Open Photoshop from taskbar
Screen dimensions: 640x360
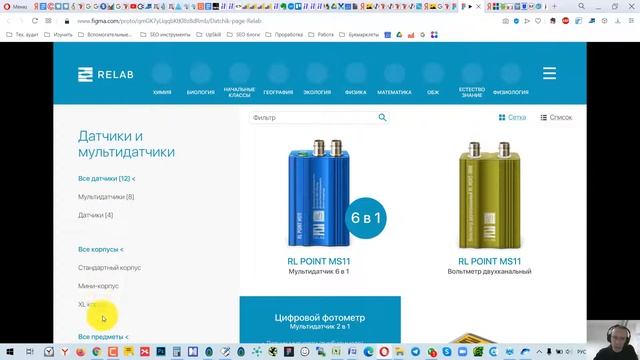tap(161, 352)
